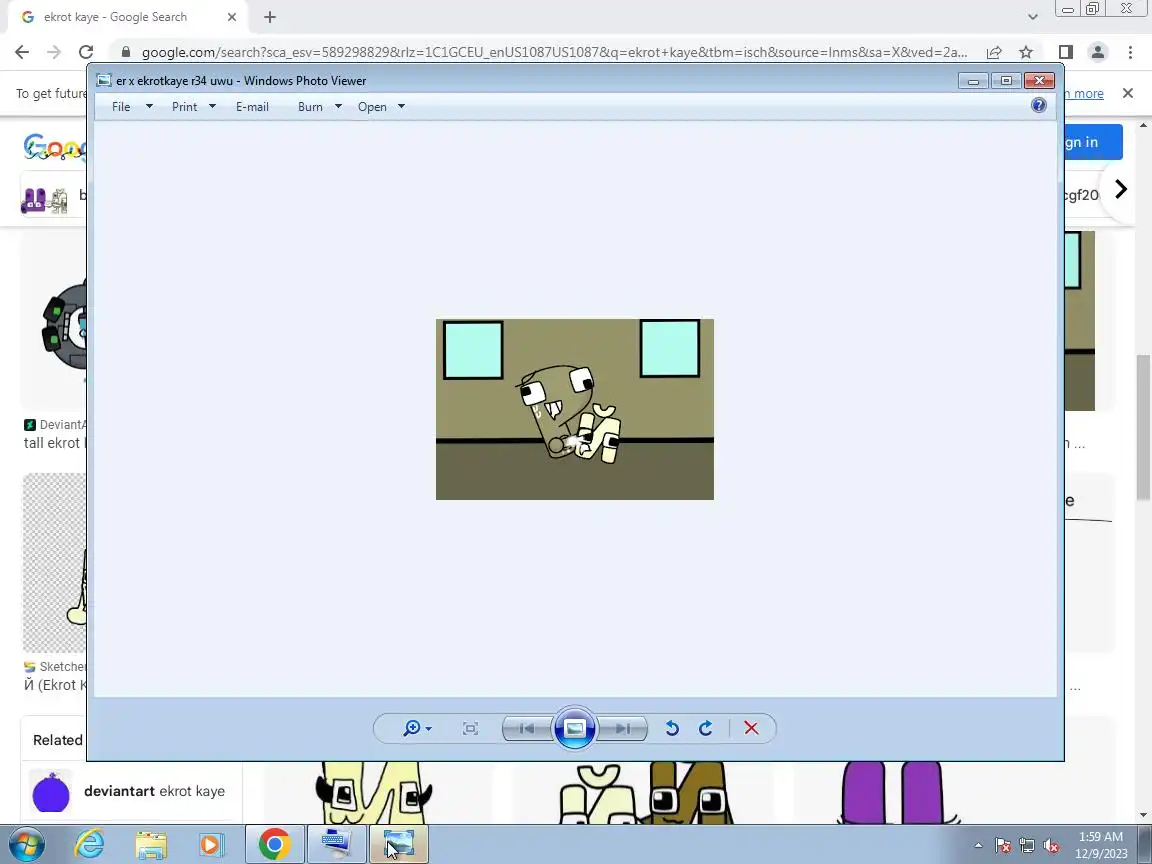1152x864 pixels.
Task: Click the muted volume tray icon
Action: pyautogui.click(x=1051, y=846)
